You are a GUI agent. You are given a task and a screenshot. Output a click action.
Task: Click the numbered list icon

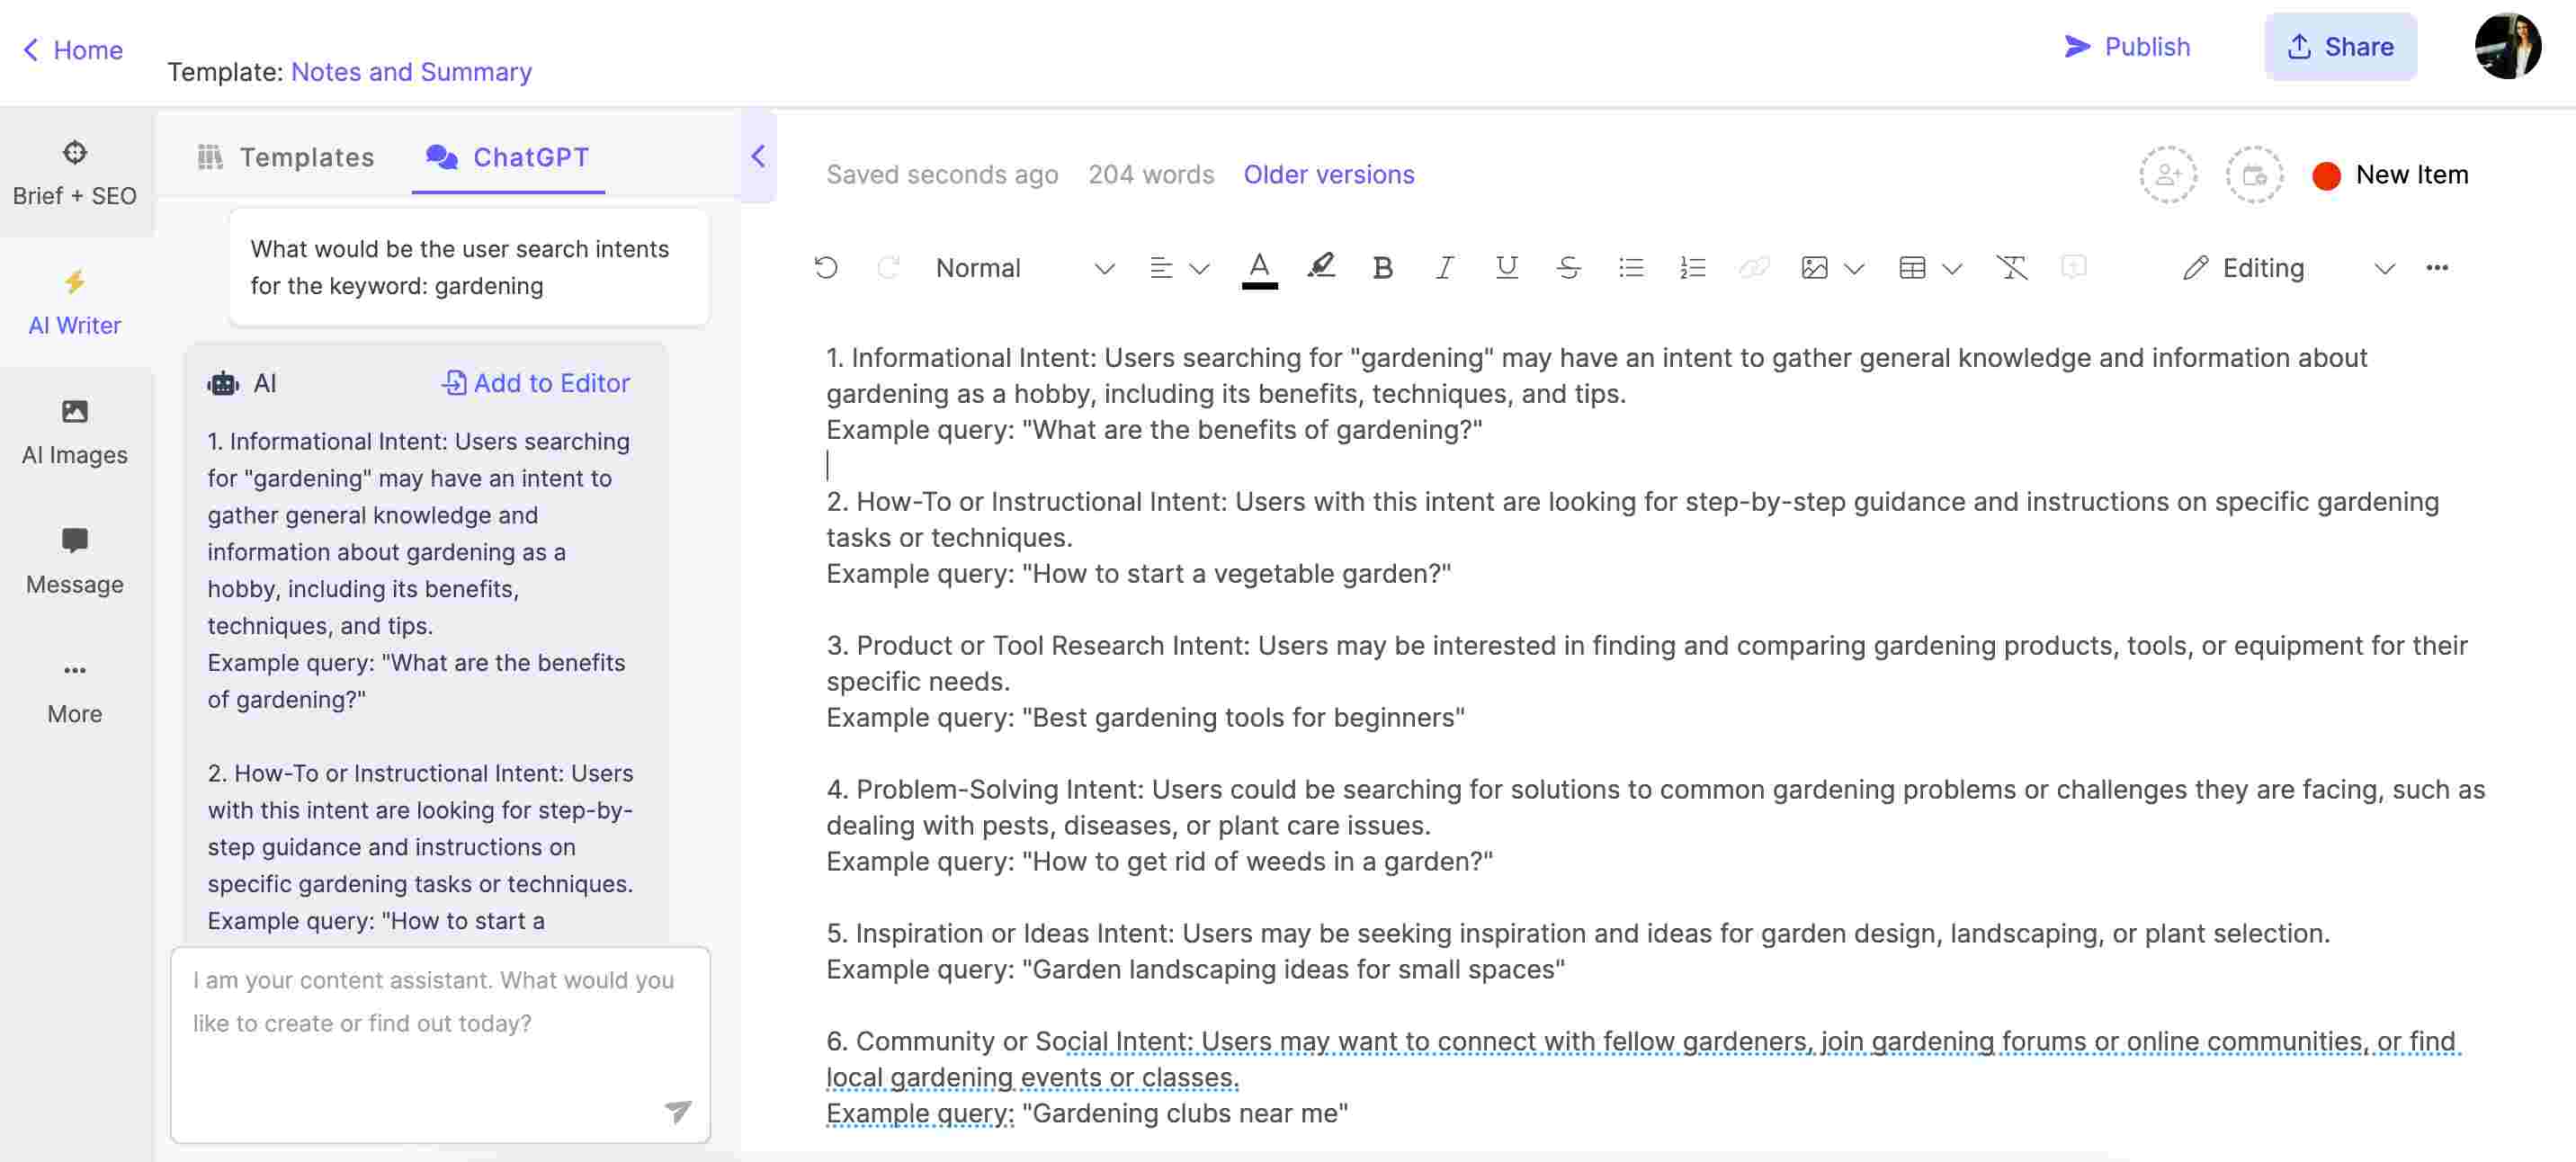click(x=1692, y=266)
